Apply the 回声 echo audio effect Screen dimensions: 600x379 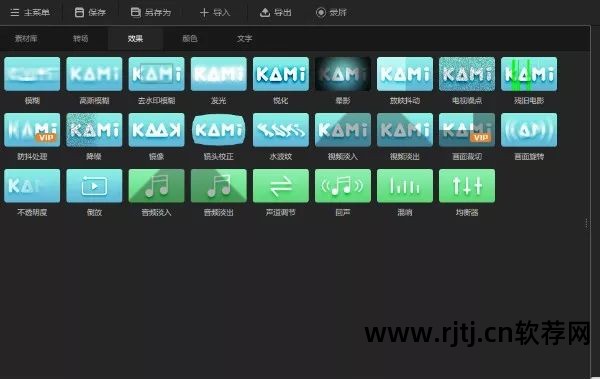342,186
